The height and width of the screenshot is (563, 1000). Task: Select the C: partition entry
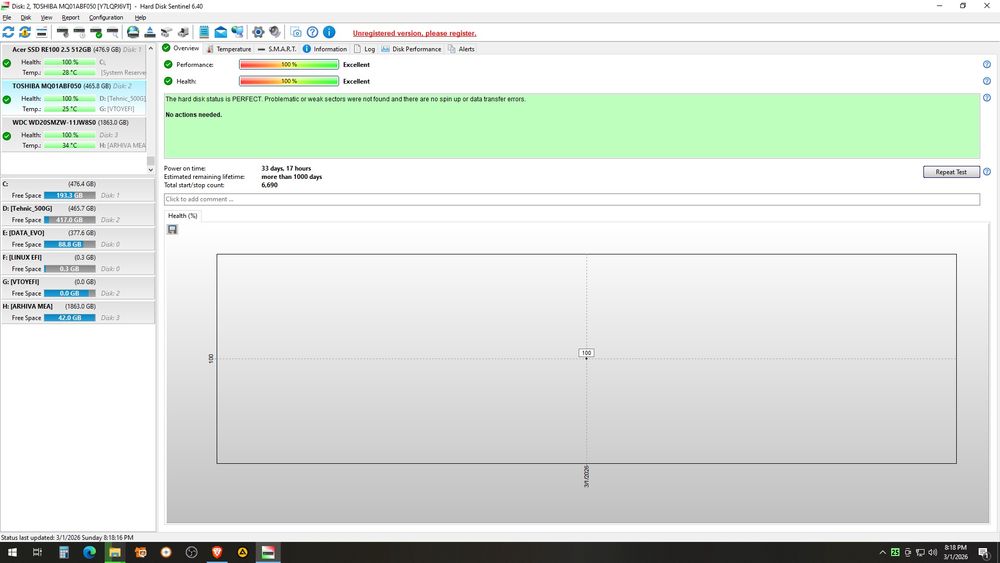click(x=77, y=189)
